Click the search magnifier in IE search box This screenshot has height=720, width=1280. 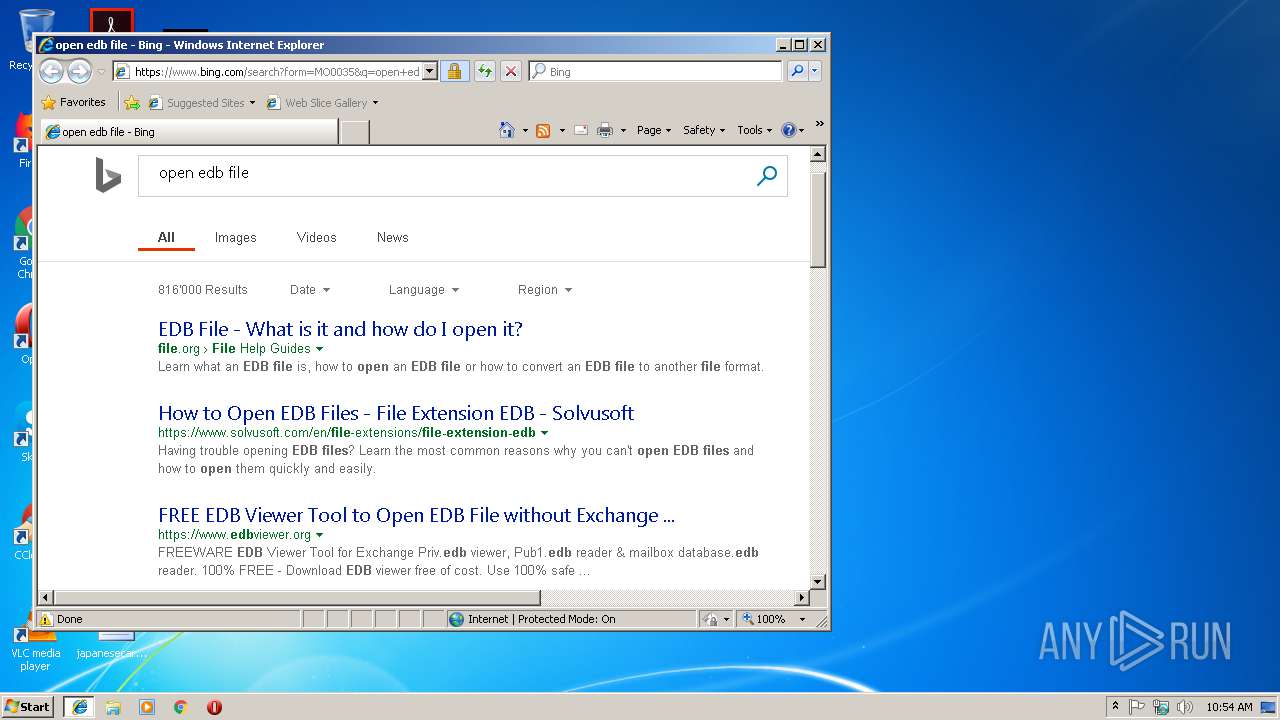(797, 71)
